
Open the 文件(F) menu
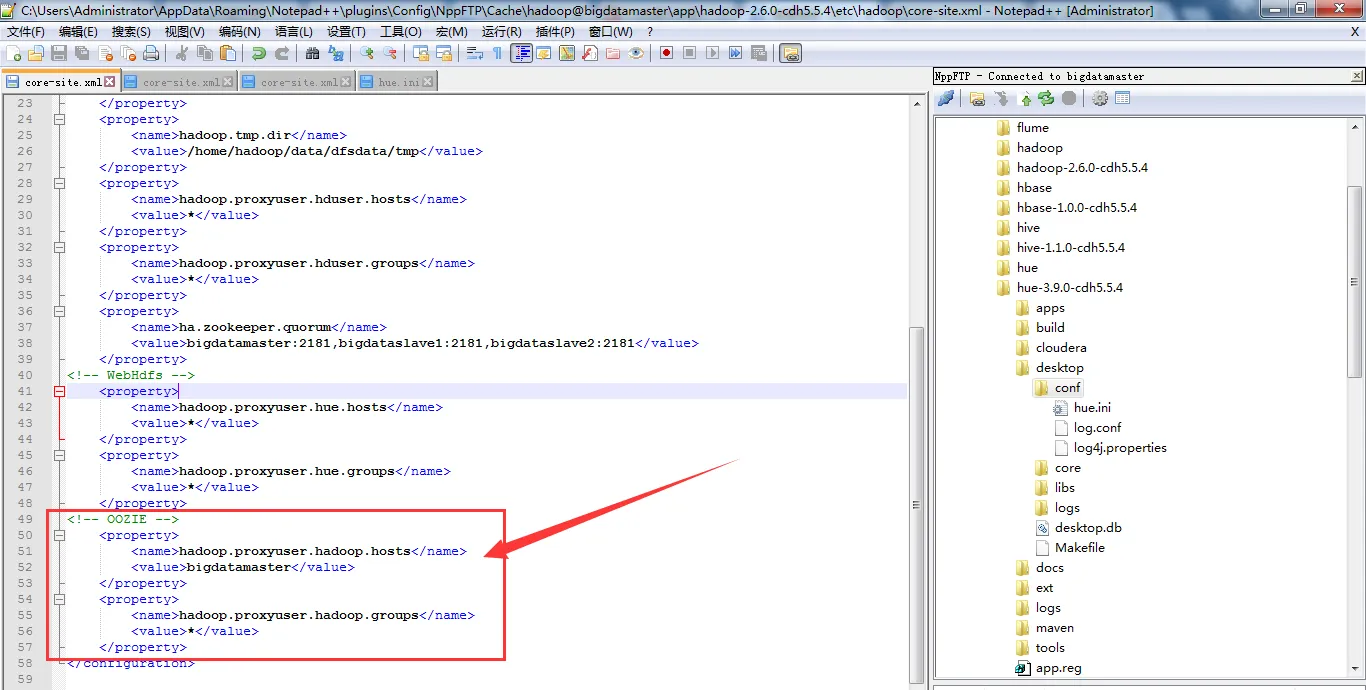coord(26,32)
